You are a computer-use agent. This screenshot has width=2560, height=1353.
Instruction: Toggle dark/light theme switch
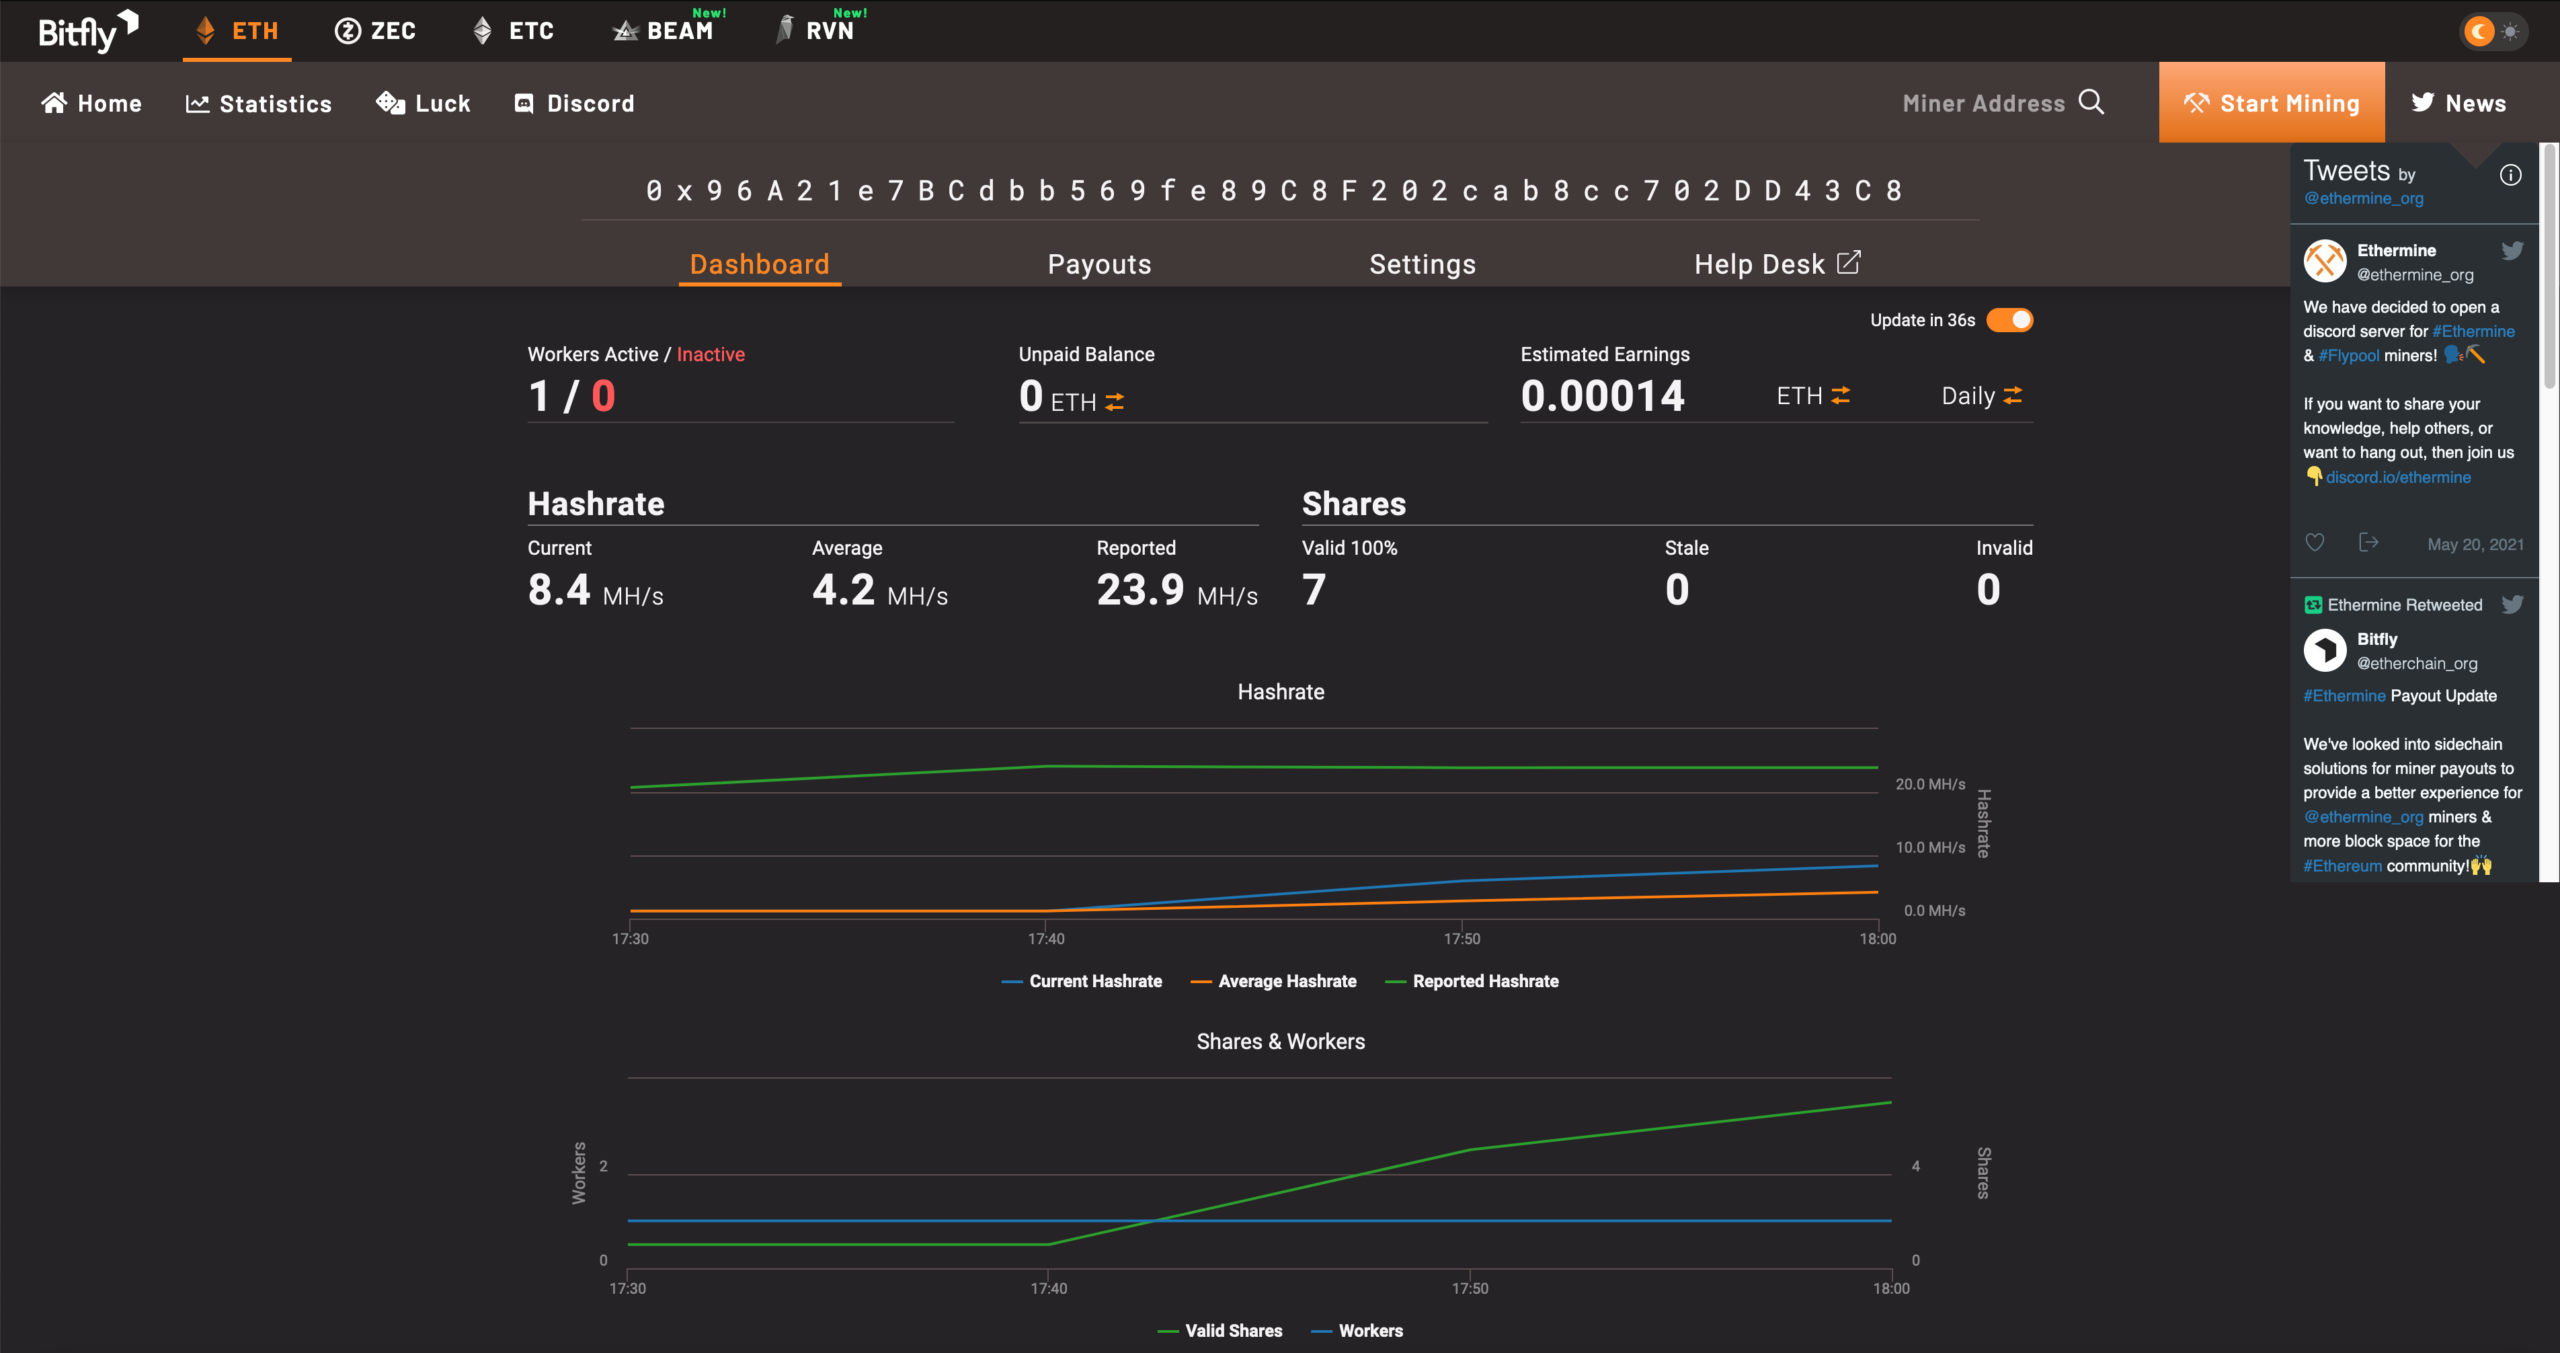(x=2493, y=31)
